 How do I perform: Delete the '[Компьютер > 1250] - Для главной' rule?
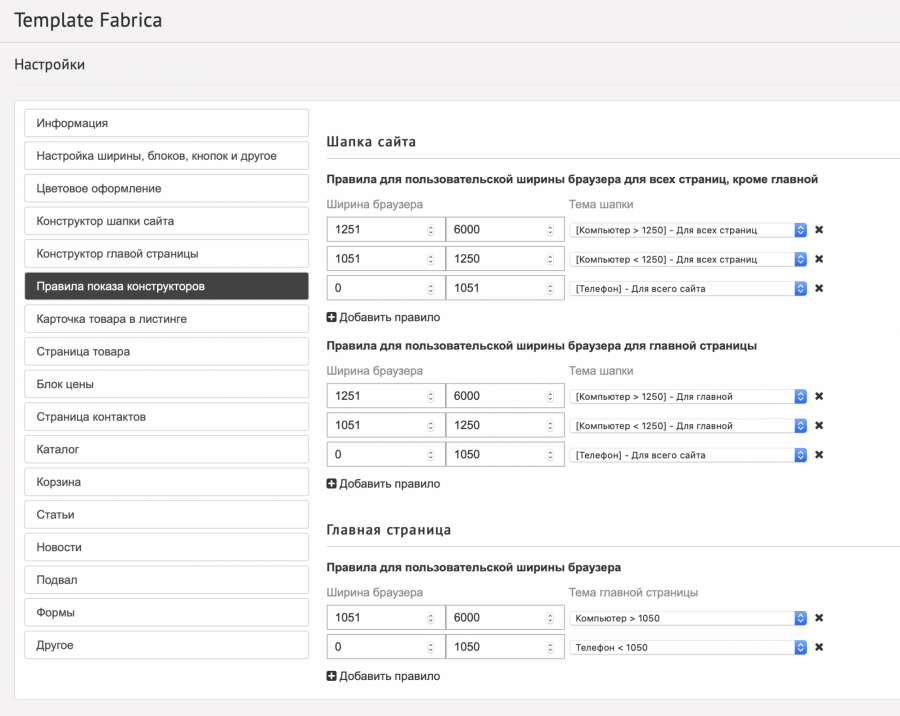click(x=819, y=396)
